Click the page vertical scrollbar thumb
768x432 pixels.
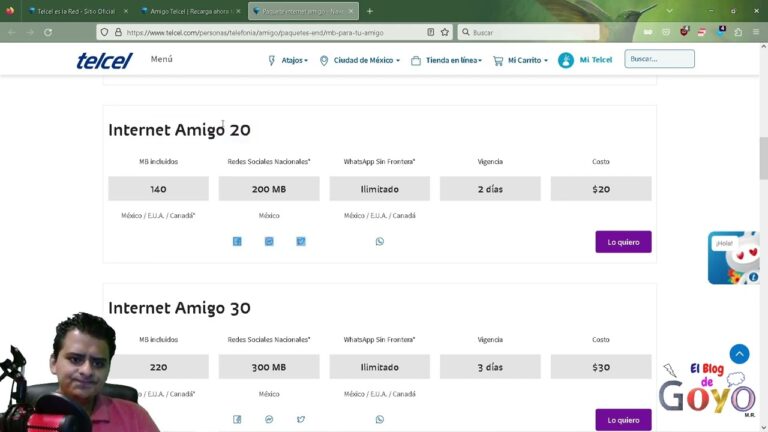(764, 158)
